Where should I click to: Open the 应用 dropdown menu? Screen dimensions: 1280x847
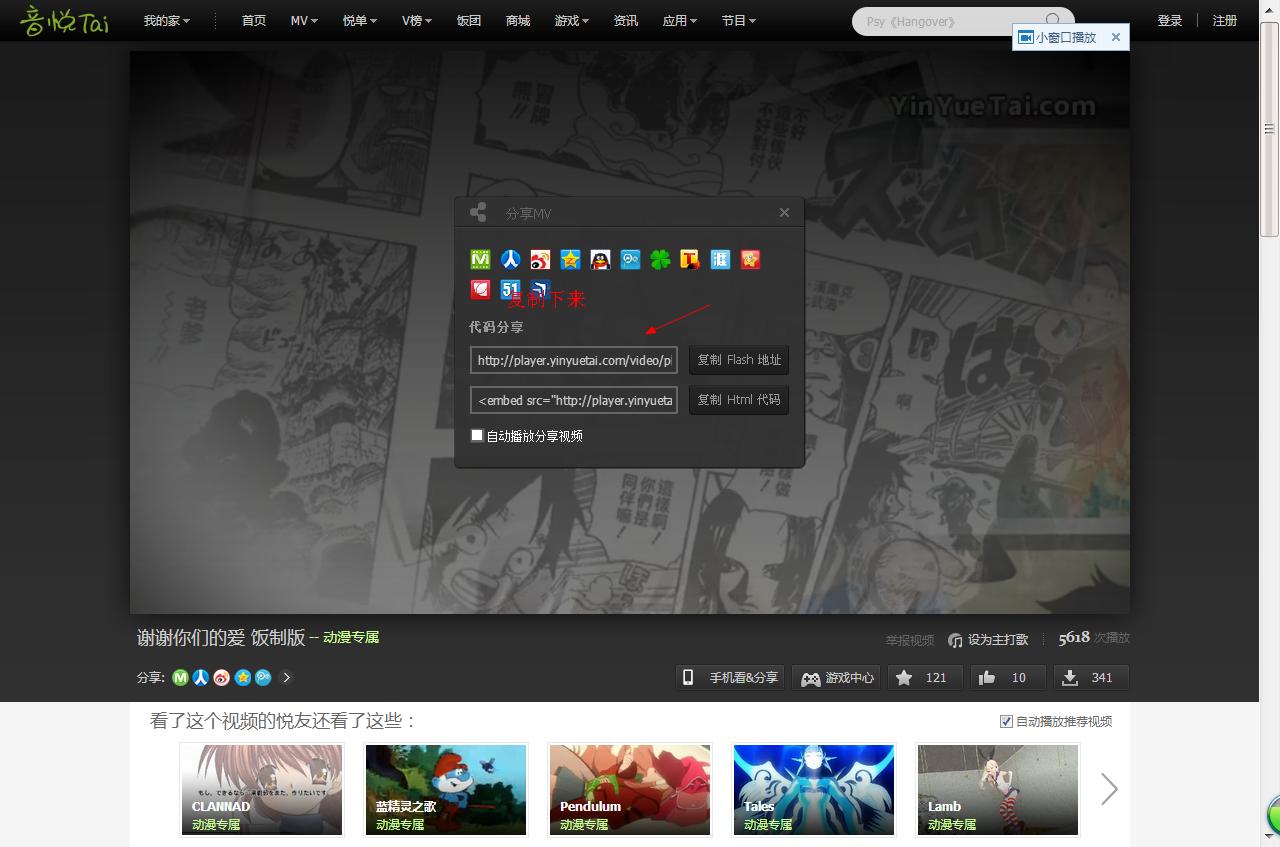tap(680, 20)
